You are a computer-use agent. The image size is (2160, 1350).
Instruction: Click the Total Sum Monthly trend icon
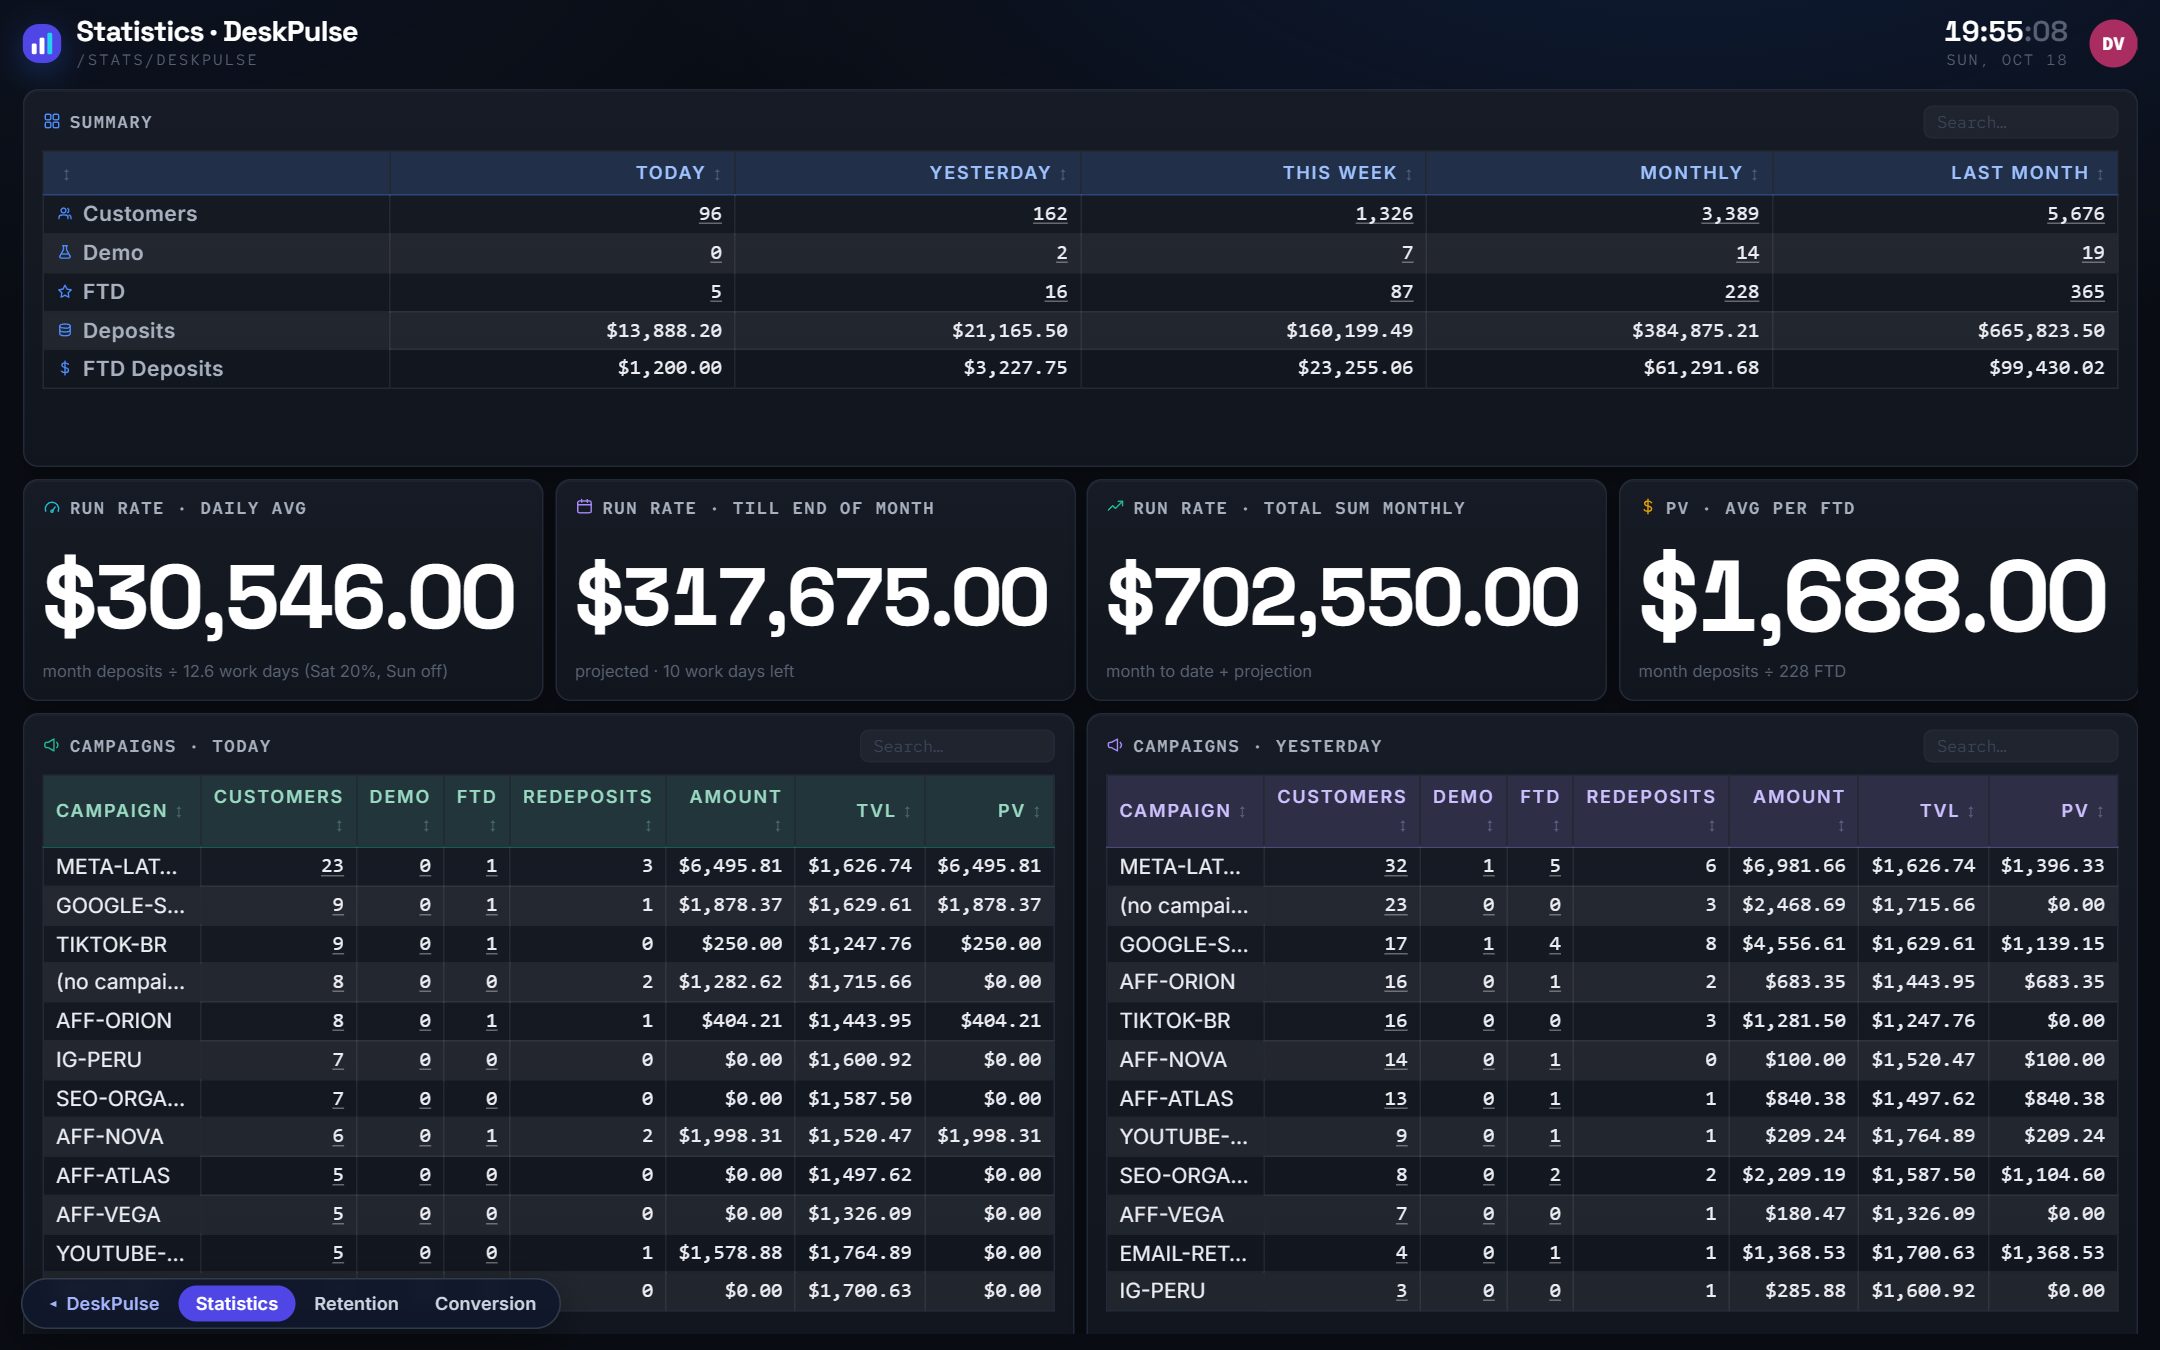coord(1115,507)
